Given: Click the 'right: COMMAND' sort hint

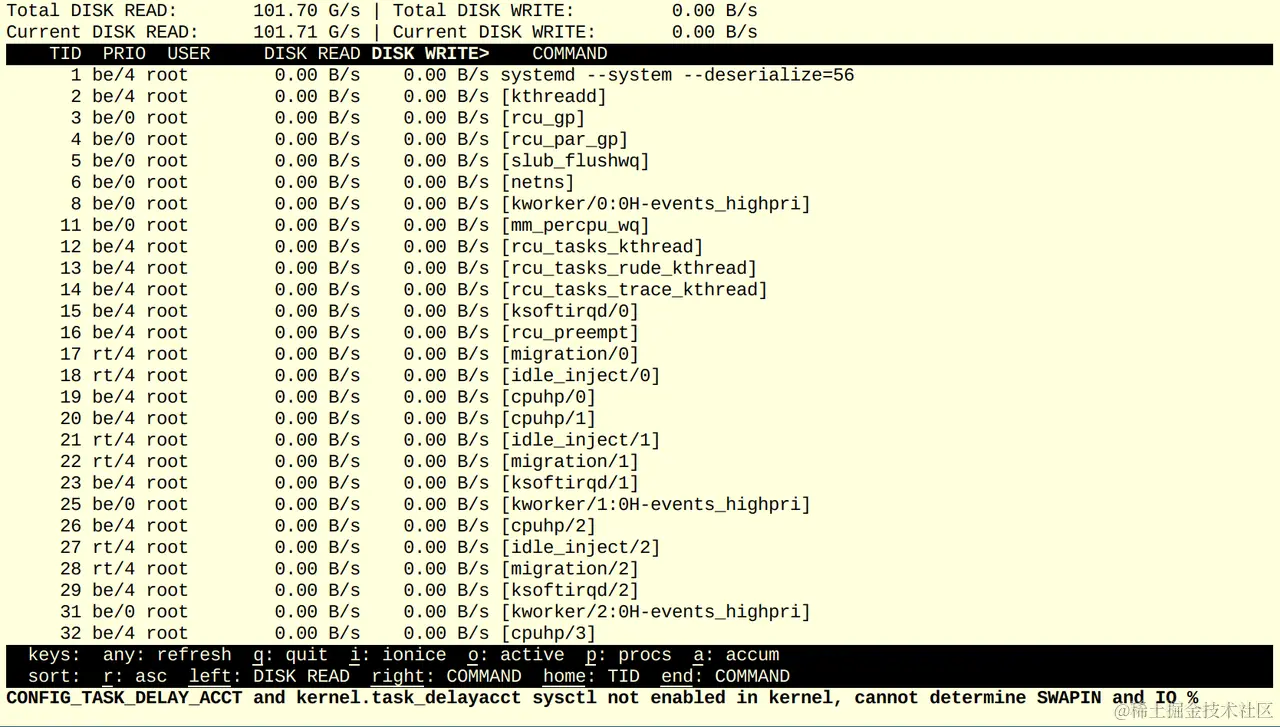Looking at the screenshot, I should 446,677.
